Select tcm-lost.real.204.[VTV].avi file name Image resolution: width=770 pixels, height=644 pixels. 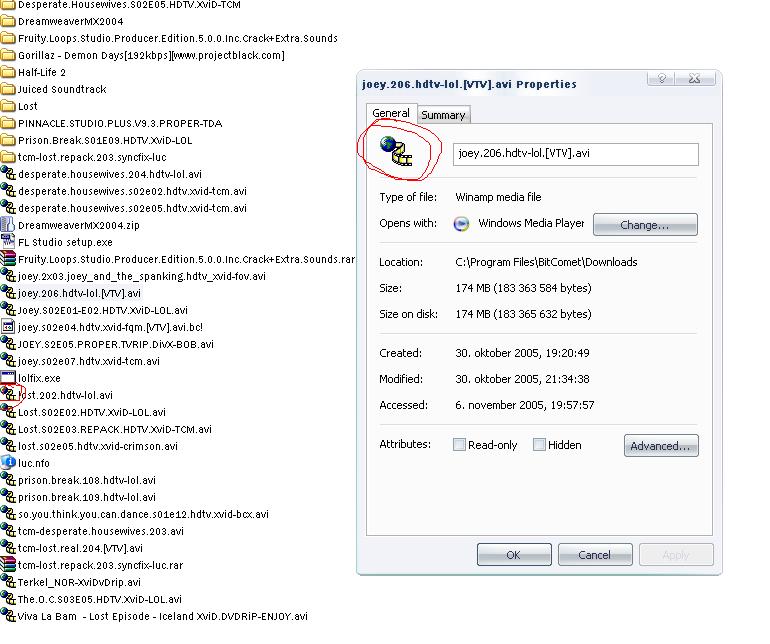(80, 548)
